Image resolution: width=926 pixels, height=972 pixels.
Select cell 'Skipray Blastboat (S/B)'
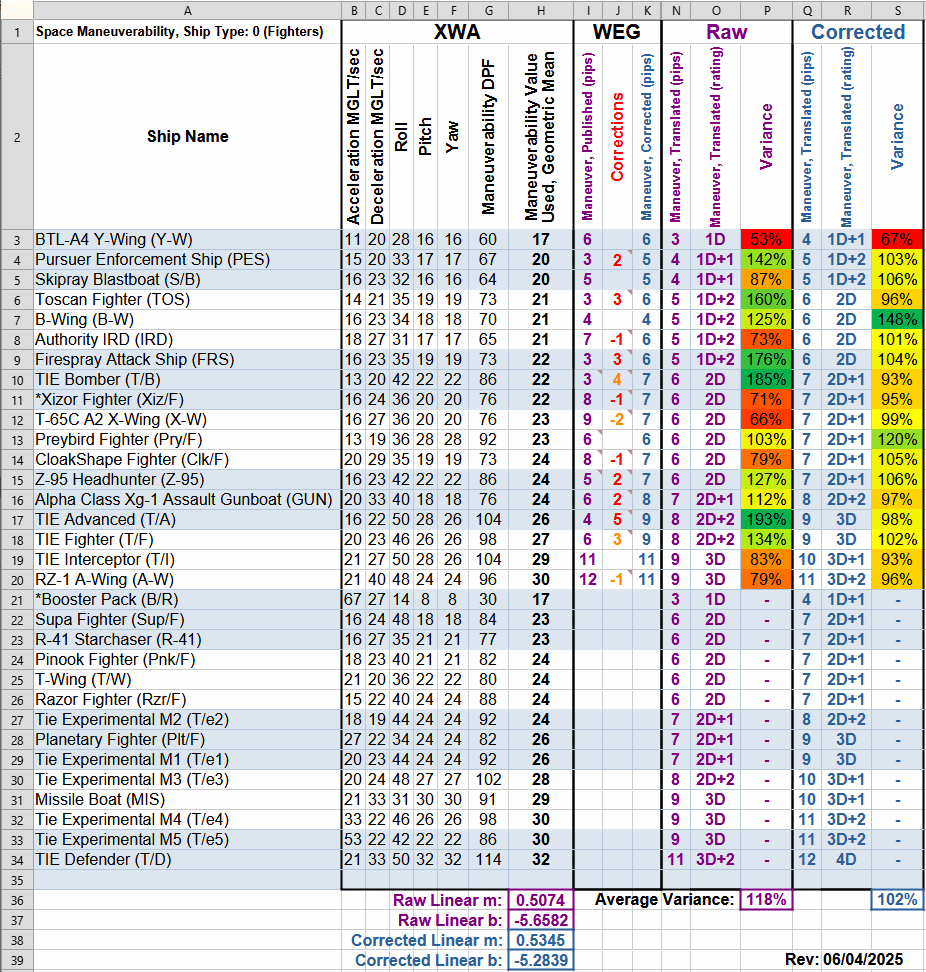[187, 280]
